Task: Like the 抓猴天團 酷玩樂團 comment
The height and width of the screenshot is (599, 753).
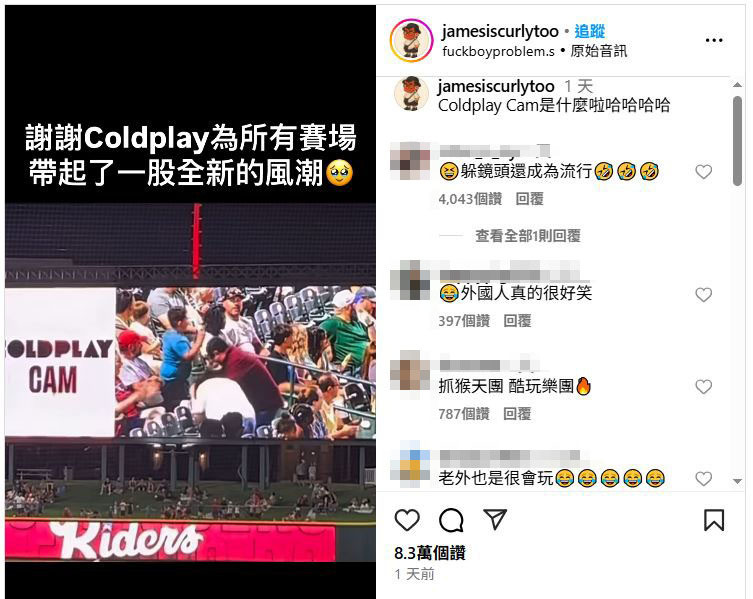Action: pos(704,387)
